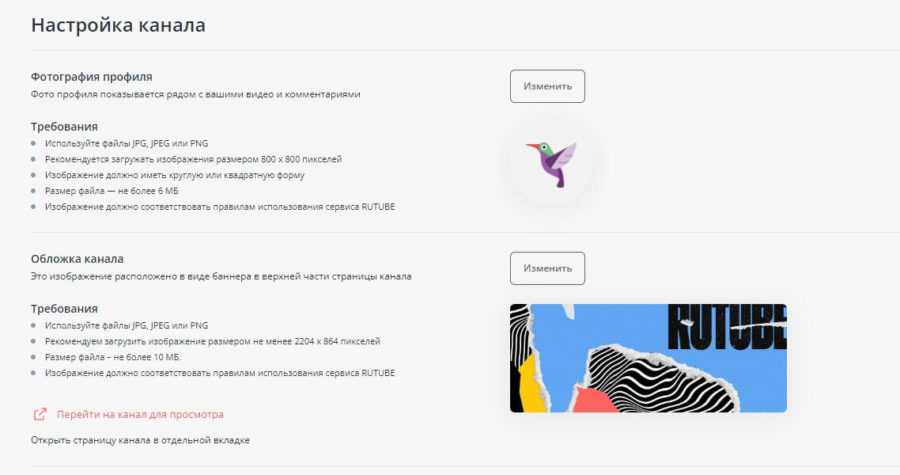Click the Размер файла не более 10 МБ line
Image resolution: width=900 pixels, height=475 pixels.
point(112,357)
